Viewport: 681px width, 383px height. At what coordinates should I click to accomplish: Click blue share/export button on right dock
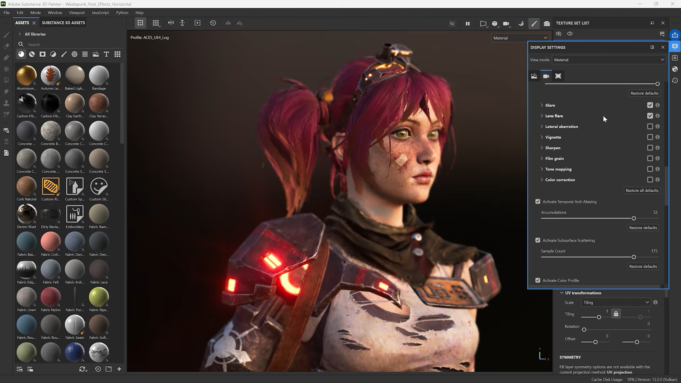click(x=674, y=35)
